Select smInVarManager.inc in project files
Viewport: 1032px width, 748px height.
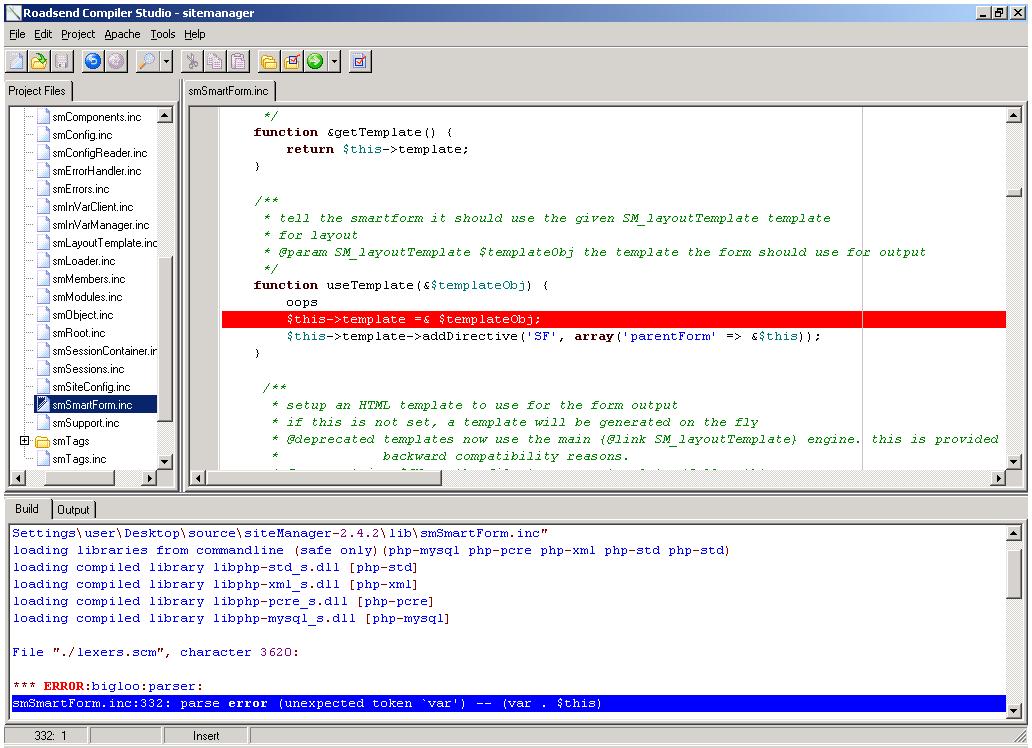coord(101,225)
